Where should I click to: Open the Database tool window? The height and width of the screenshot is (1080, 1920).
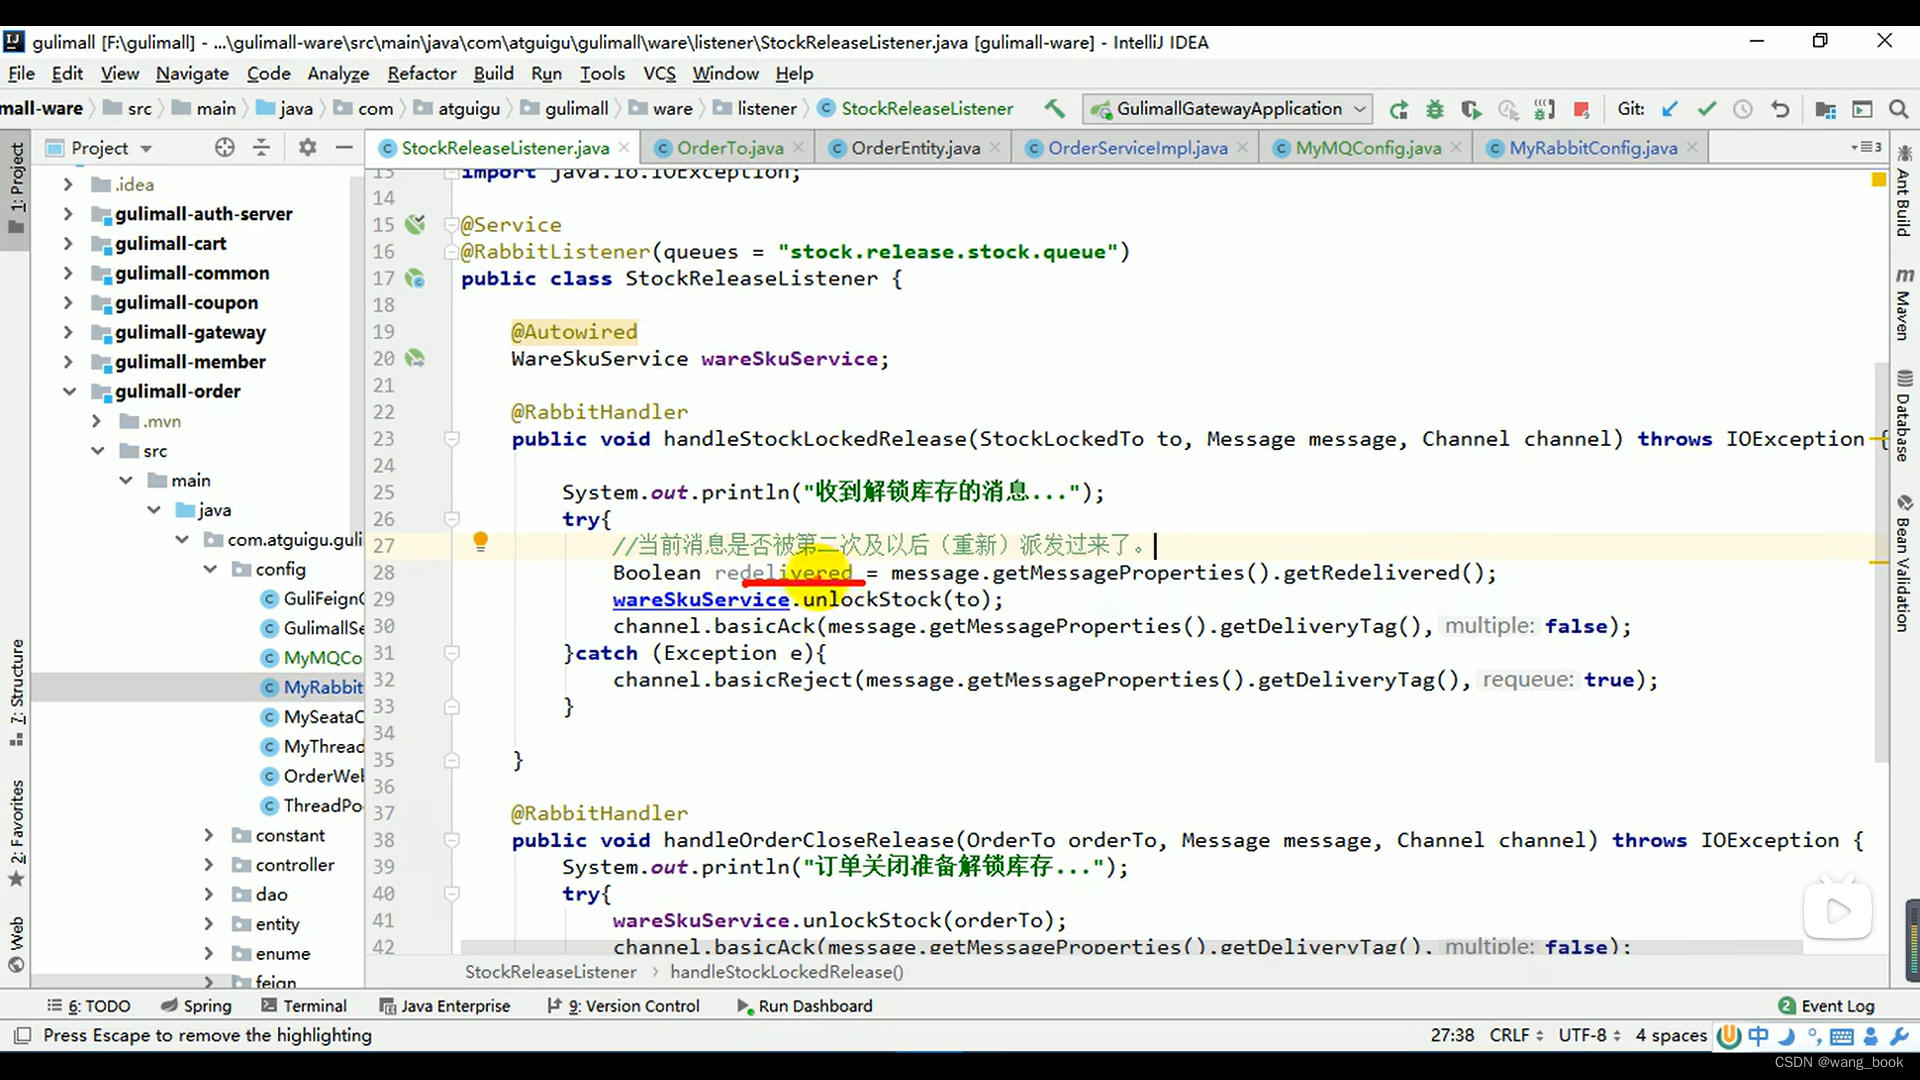point(1904,417)
